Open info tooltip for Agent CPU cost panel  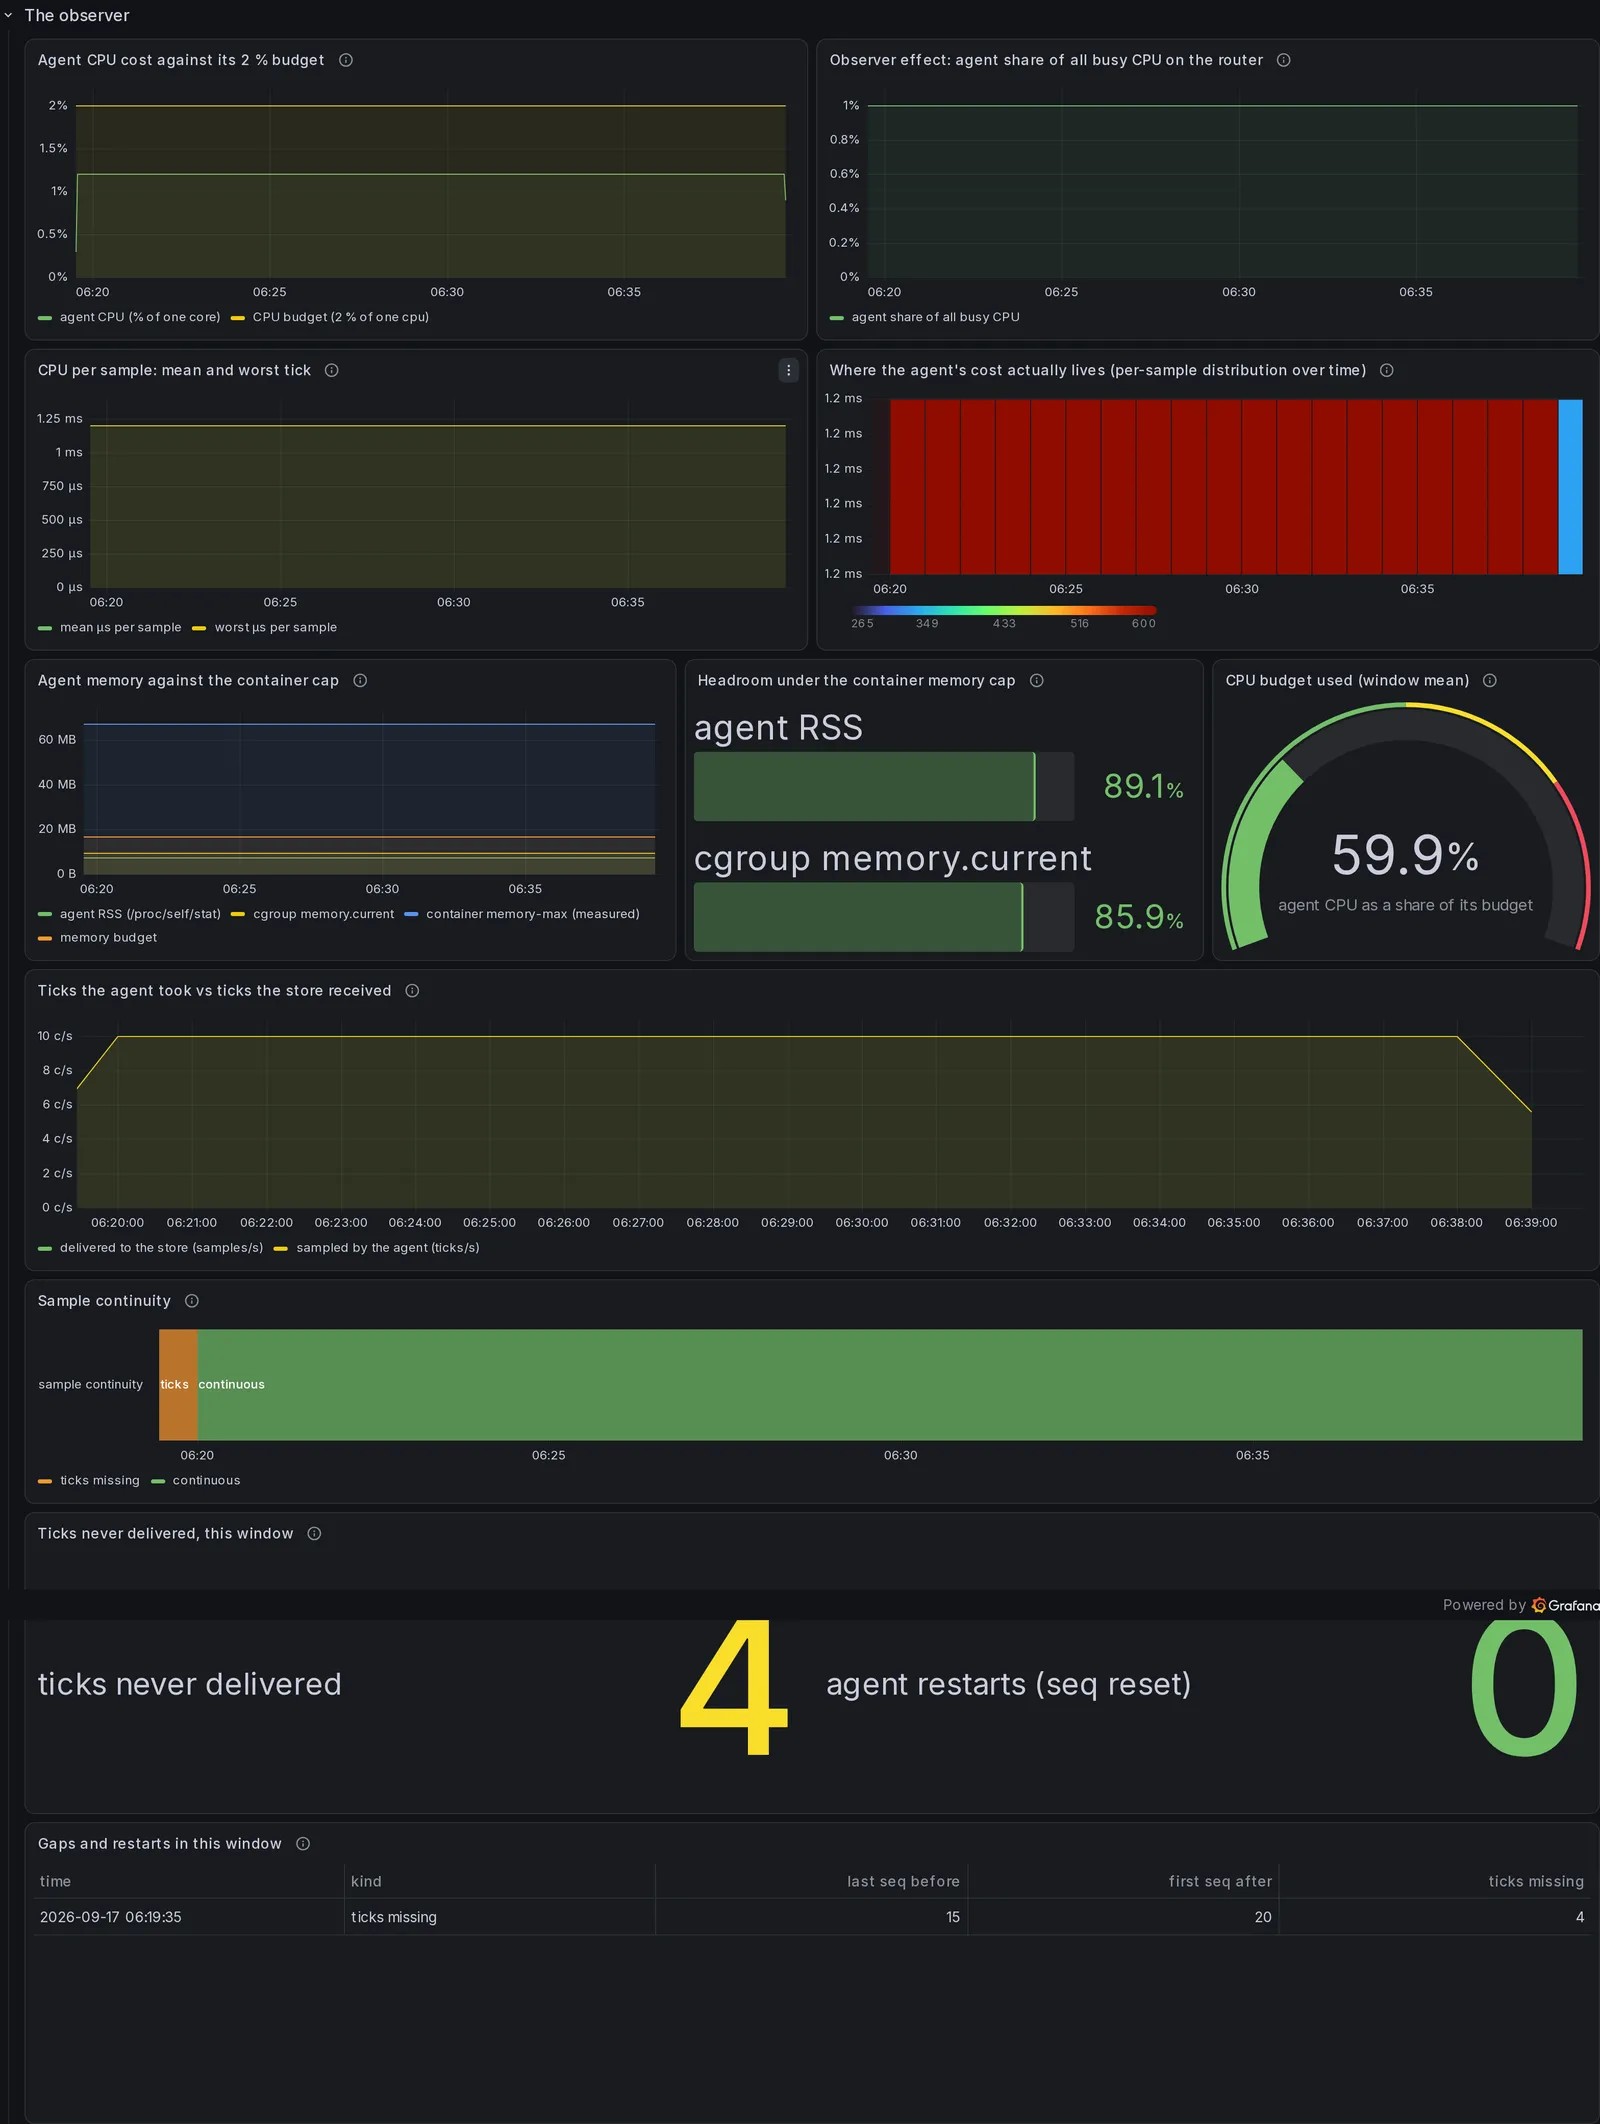tap(346, 60)
